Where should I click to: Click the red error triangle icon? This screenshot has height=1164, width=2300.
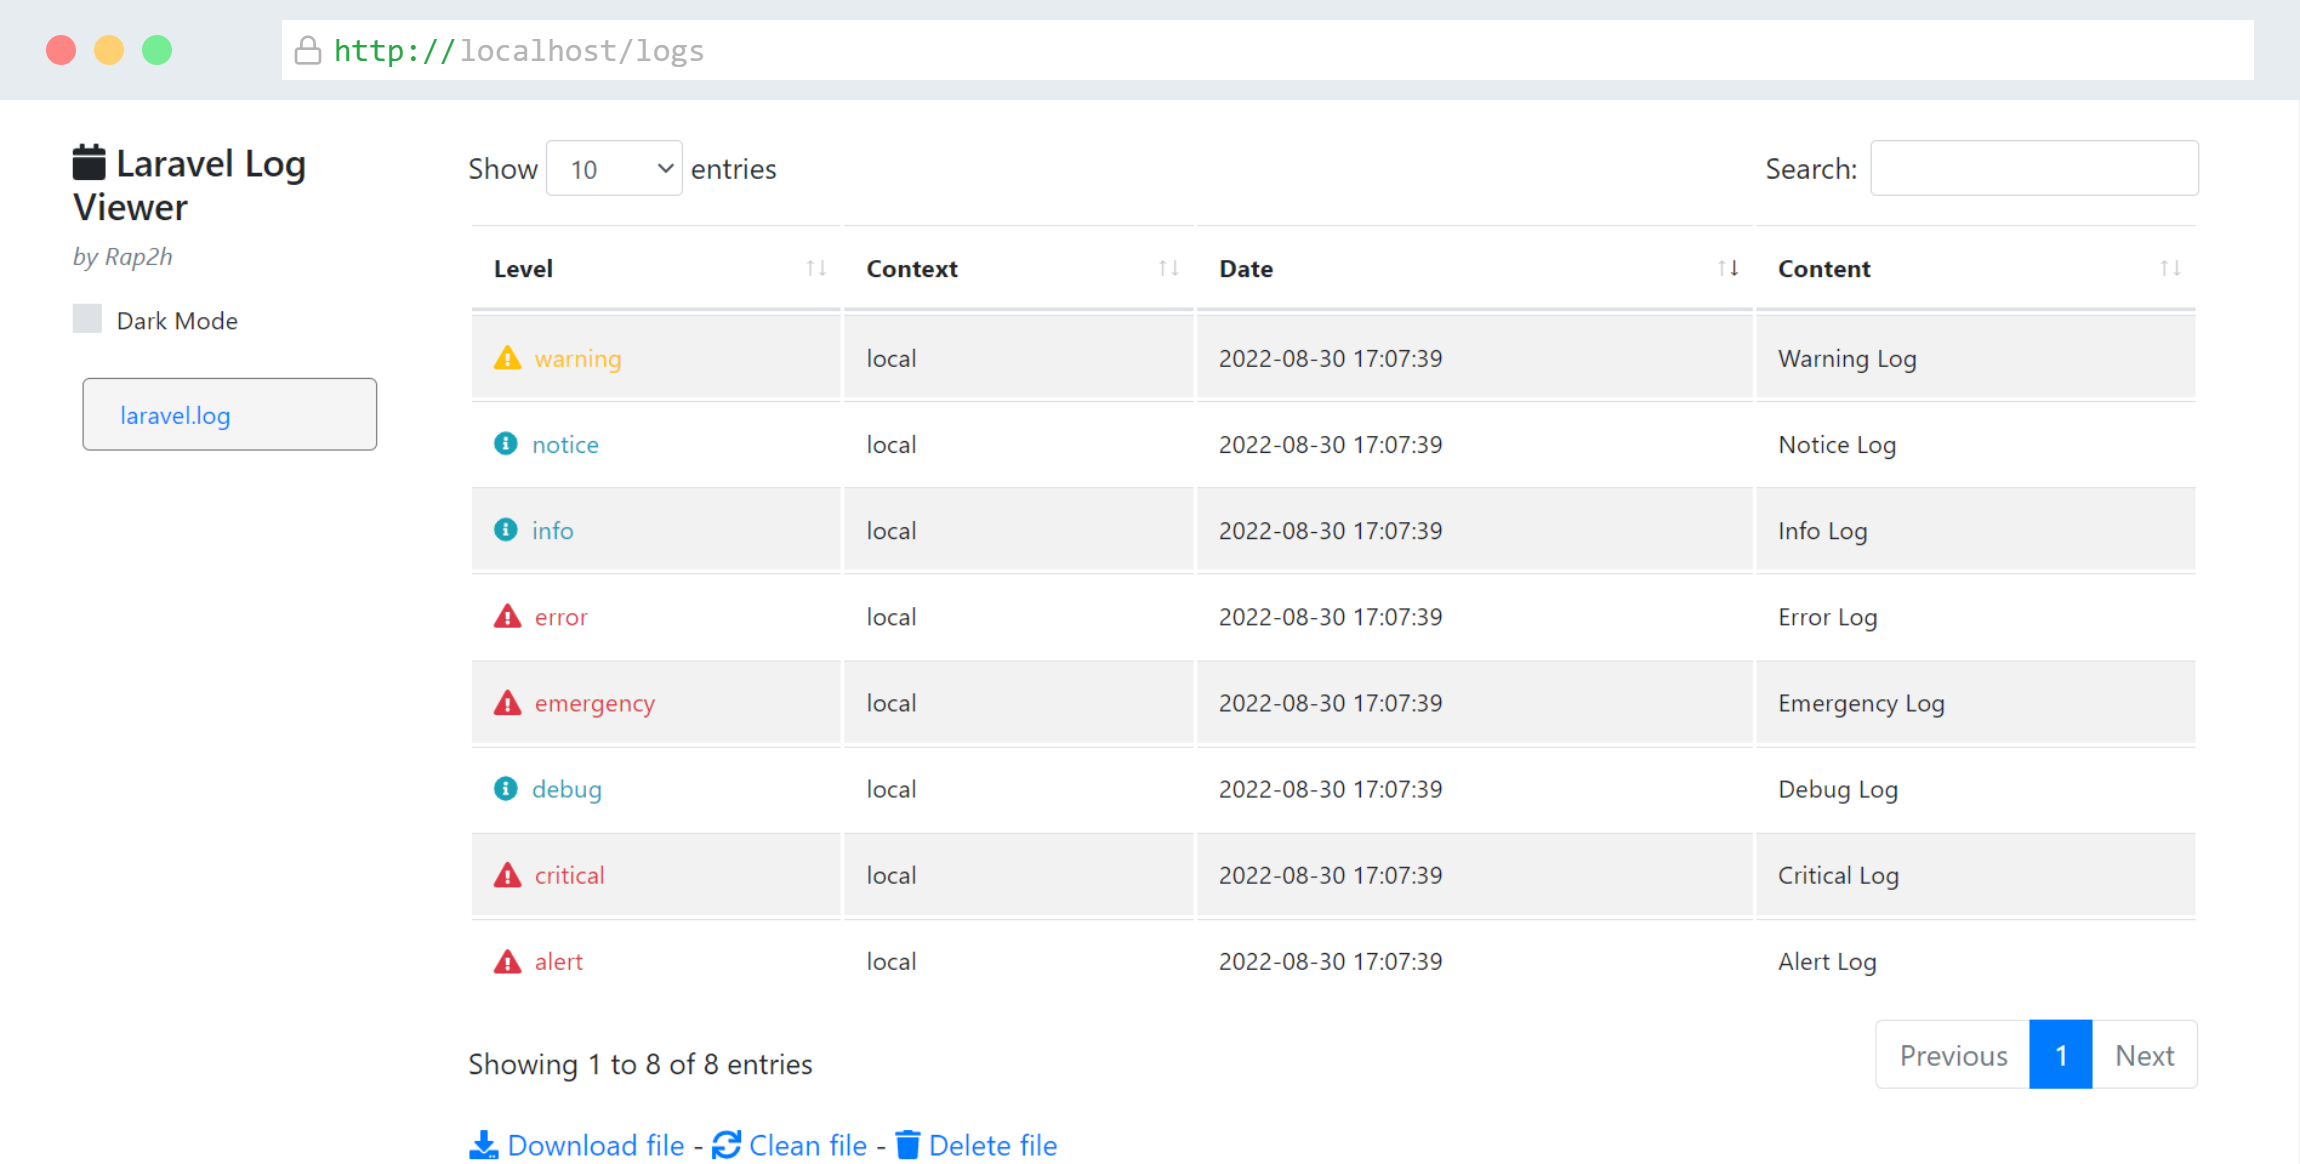coord(507,616)
